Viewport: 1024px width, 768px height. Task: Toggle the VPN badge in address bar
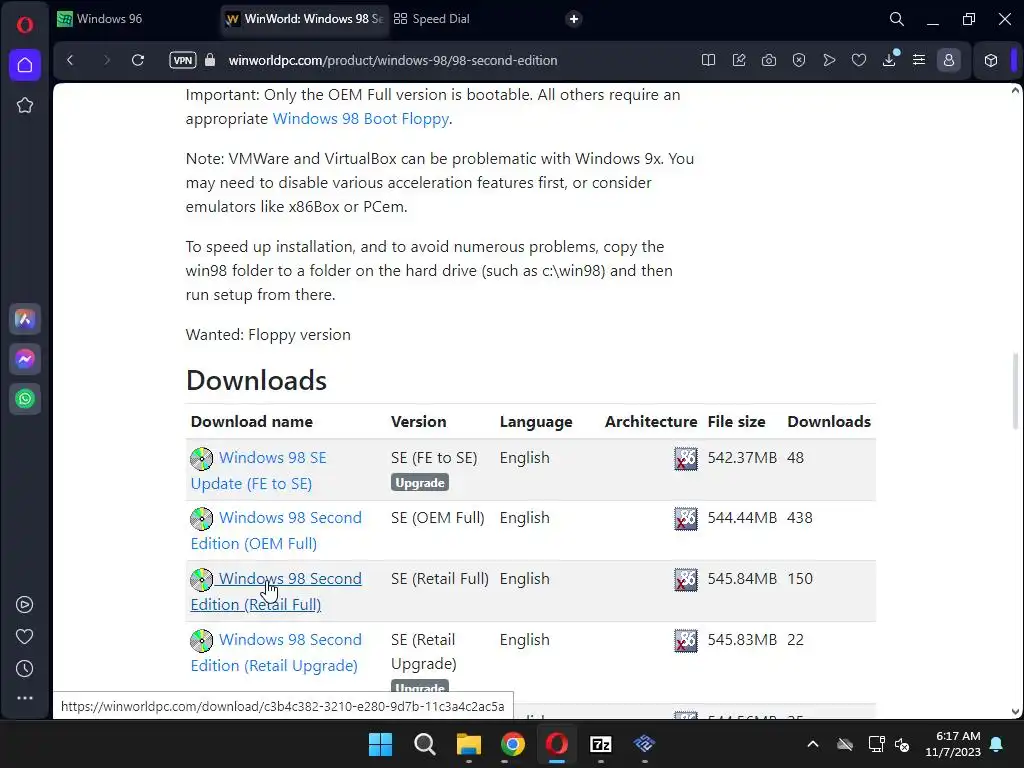pos(183,60)
